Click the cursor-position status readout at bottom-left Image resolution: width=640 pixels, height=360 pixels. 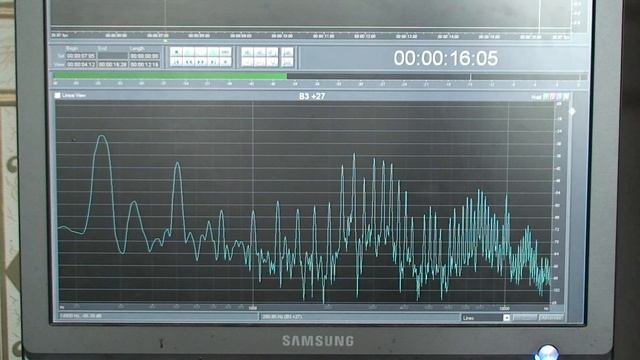[x=81, y=316]
